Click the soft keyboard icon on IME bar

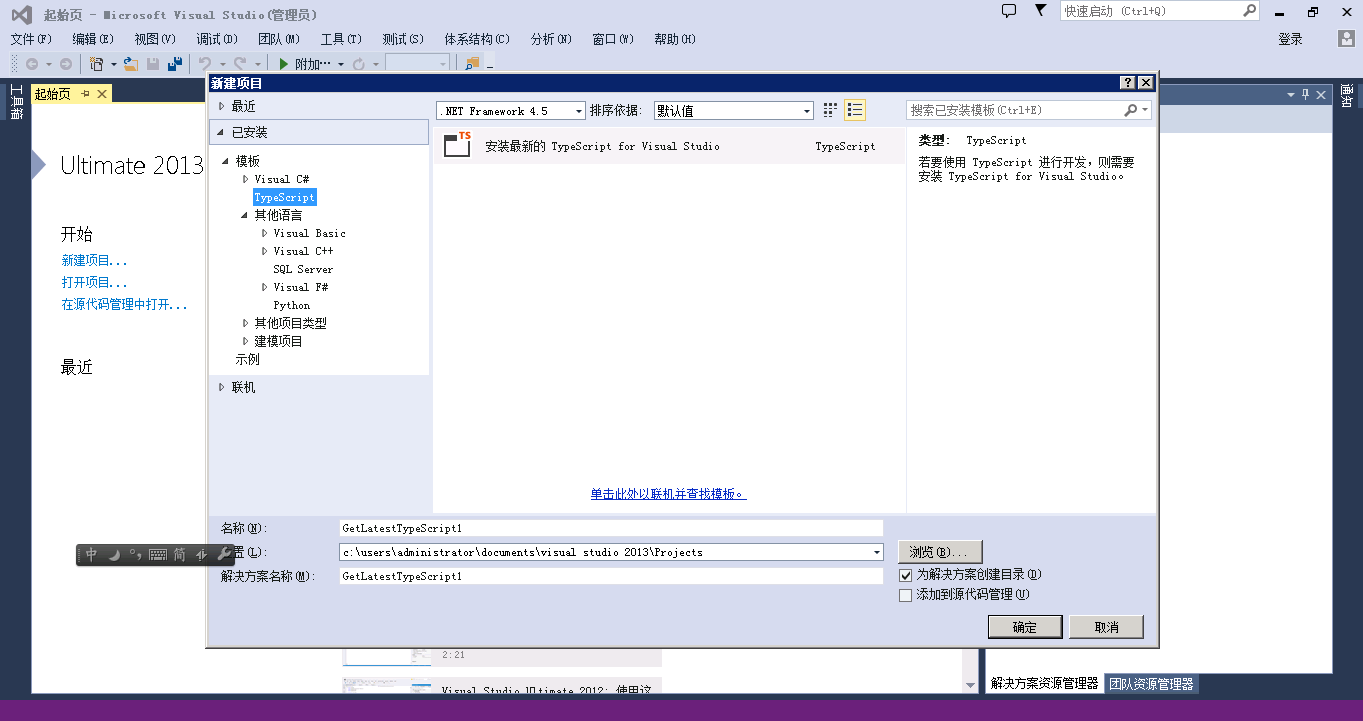pyautogui.click(x=158, y=554)
